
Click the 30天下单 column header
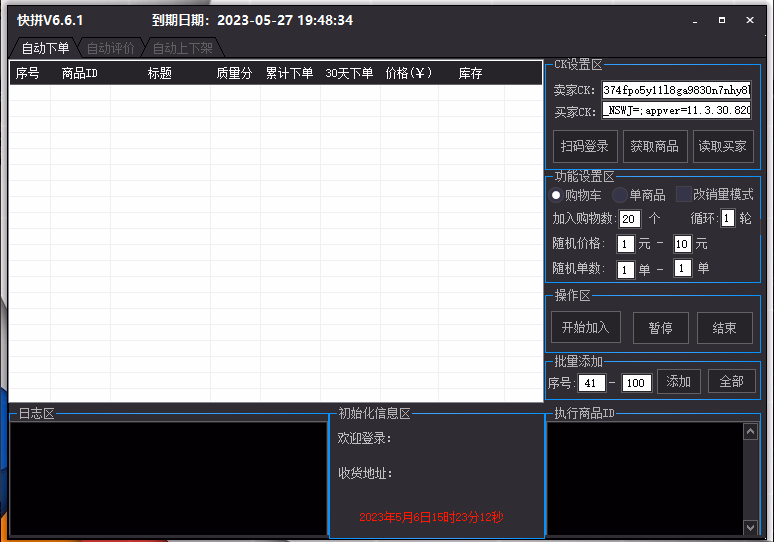tap(349, 74)
